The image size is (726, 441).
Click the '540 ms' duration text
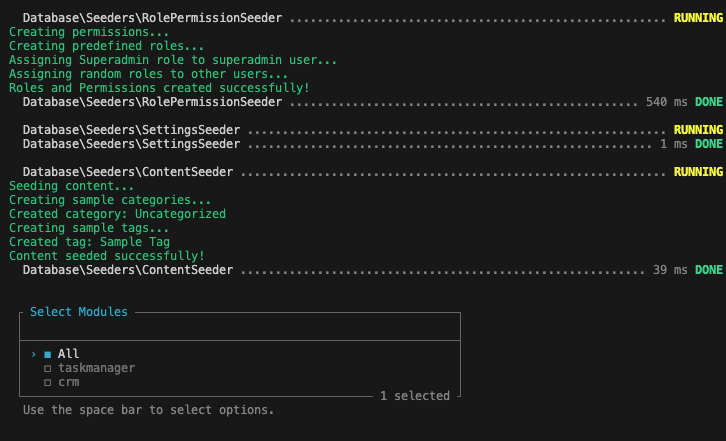point(666,102)
